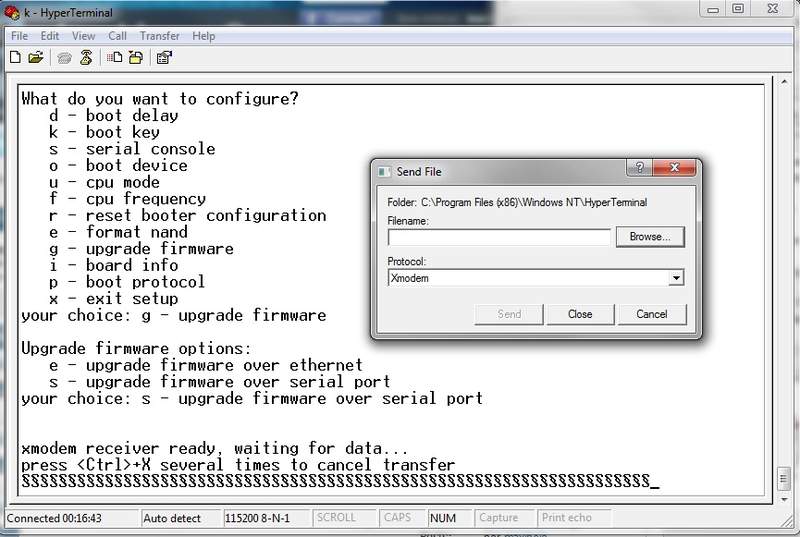Click the Send file toolbar icon
This screenshot has height=537, width=800.
(x=114, y=57)
